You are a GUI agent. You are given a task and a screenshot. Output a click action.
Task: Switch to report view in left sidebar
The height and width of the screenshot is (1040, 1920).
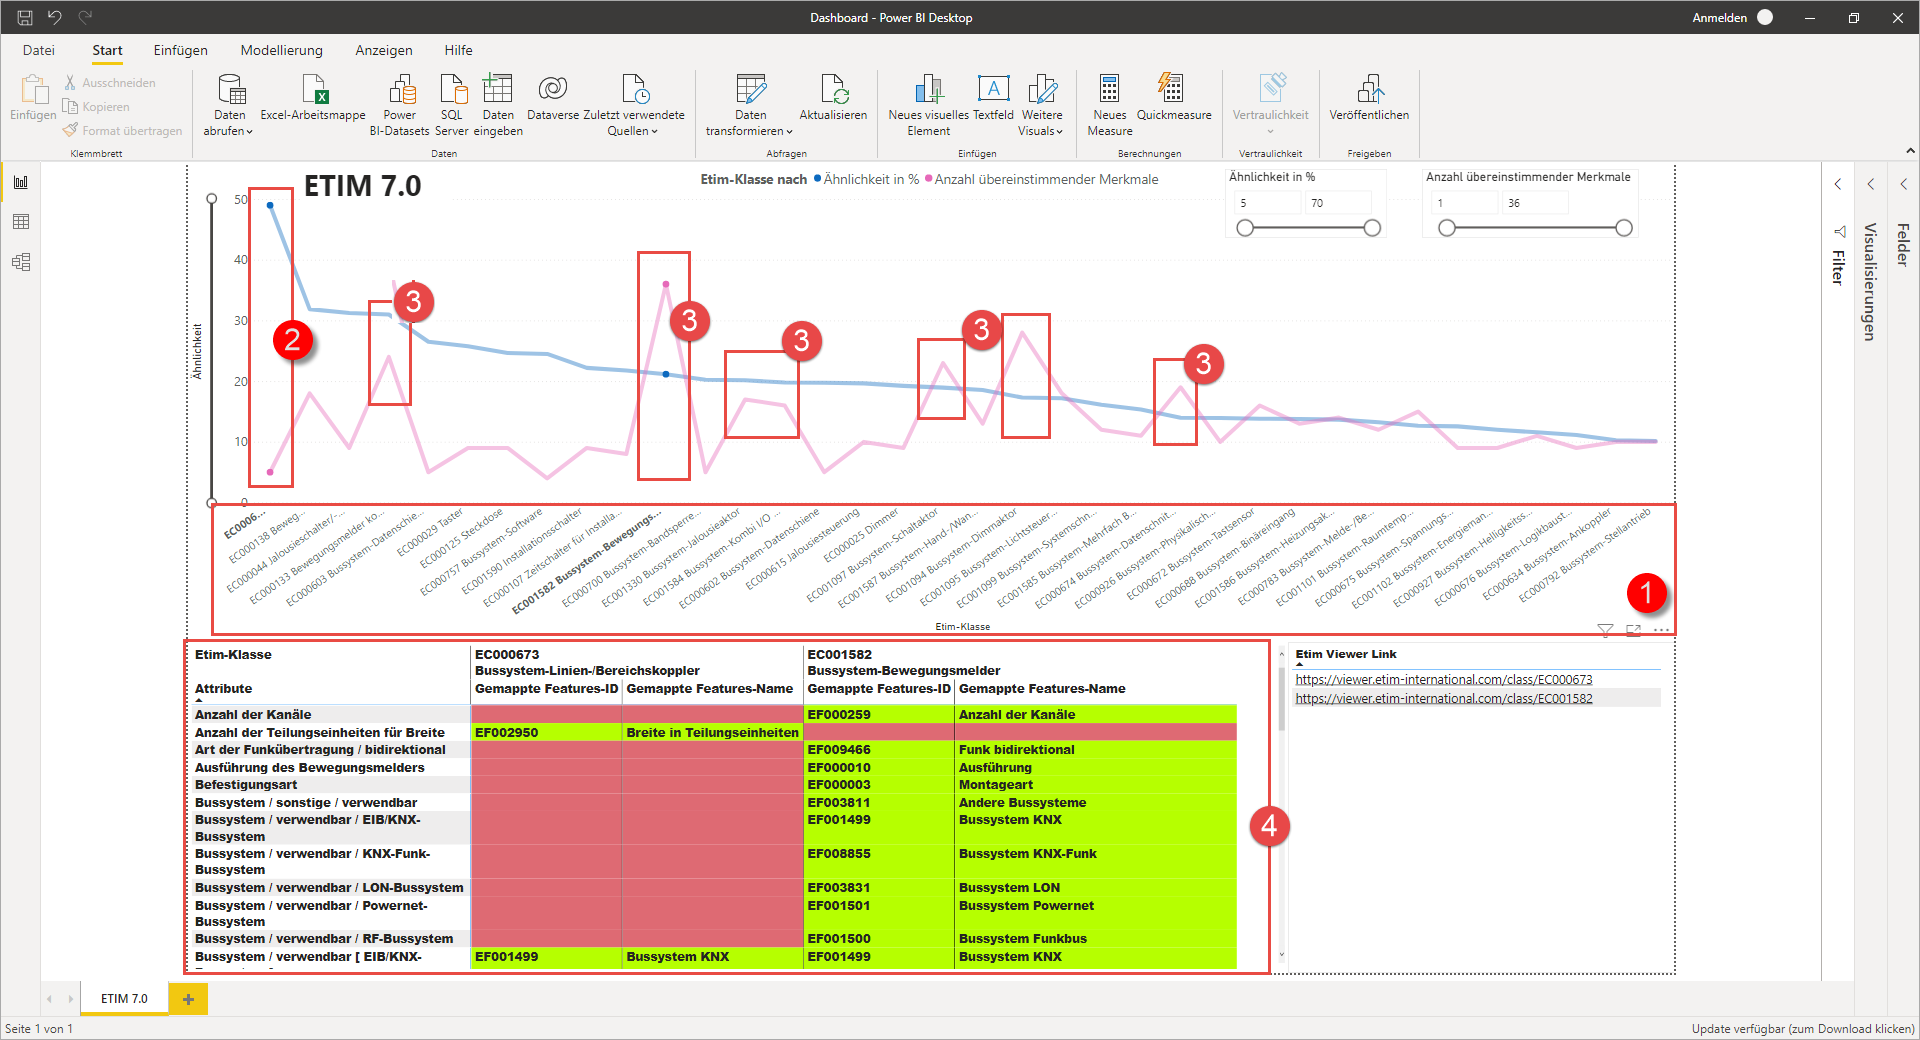[x=21, y=182]
